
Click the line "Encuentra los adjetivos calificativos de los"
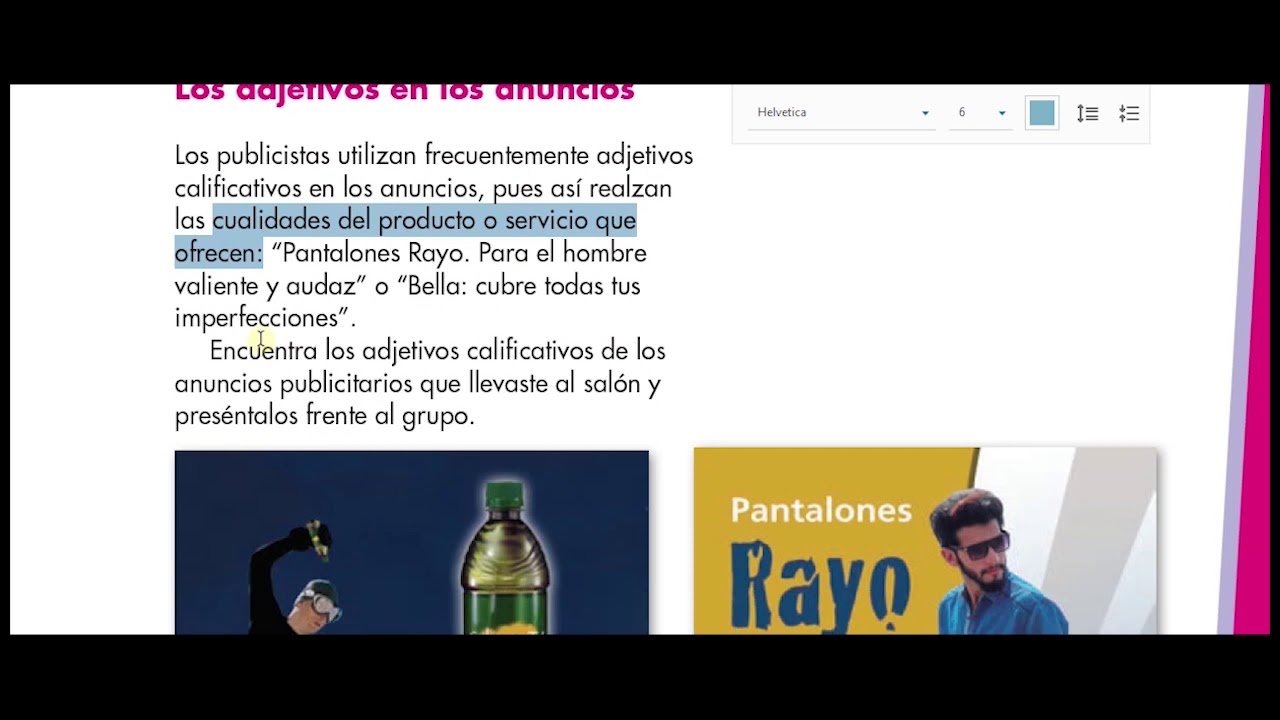pos(438,351)
